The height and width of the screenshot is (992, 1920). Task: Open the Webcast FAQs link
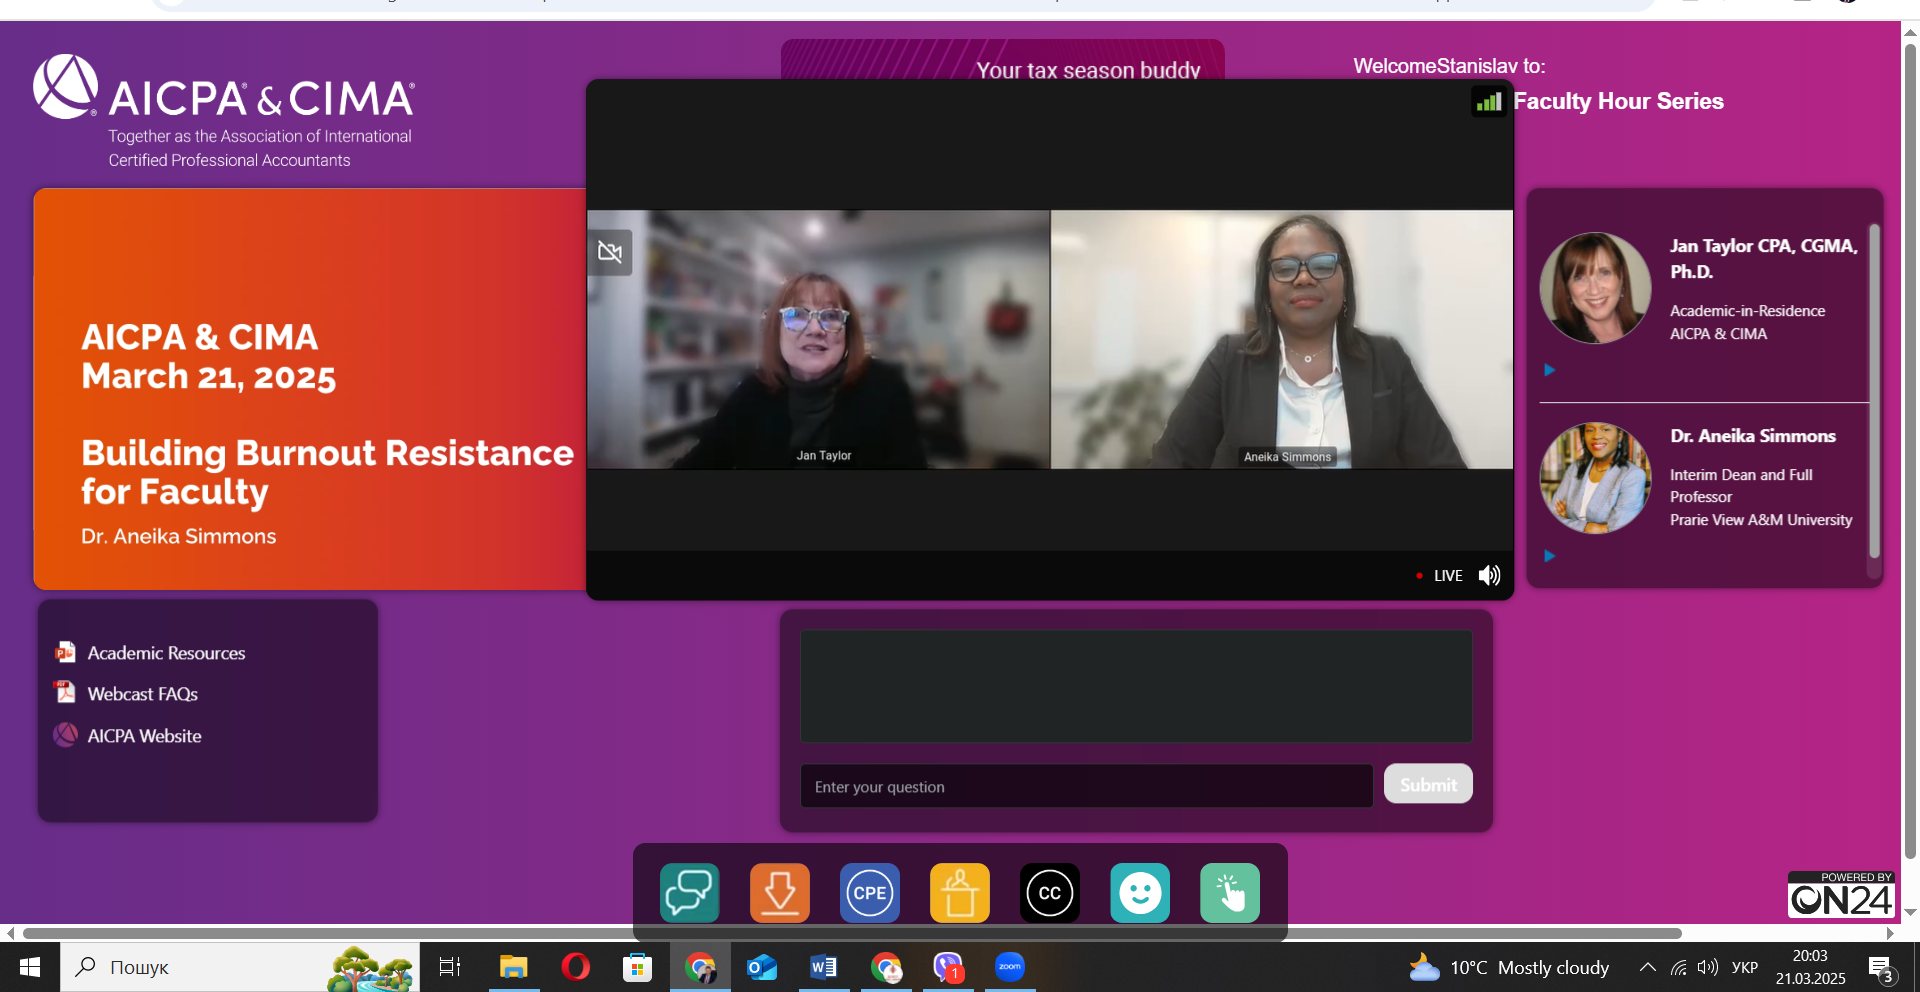(x=142, y=694)
